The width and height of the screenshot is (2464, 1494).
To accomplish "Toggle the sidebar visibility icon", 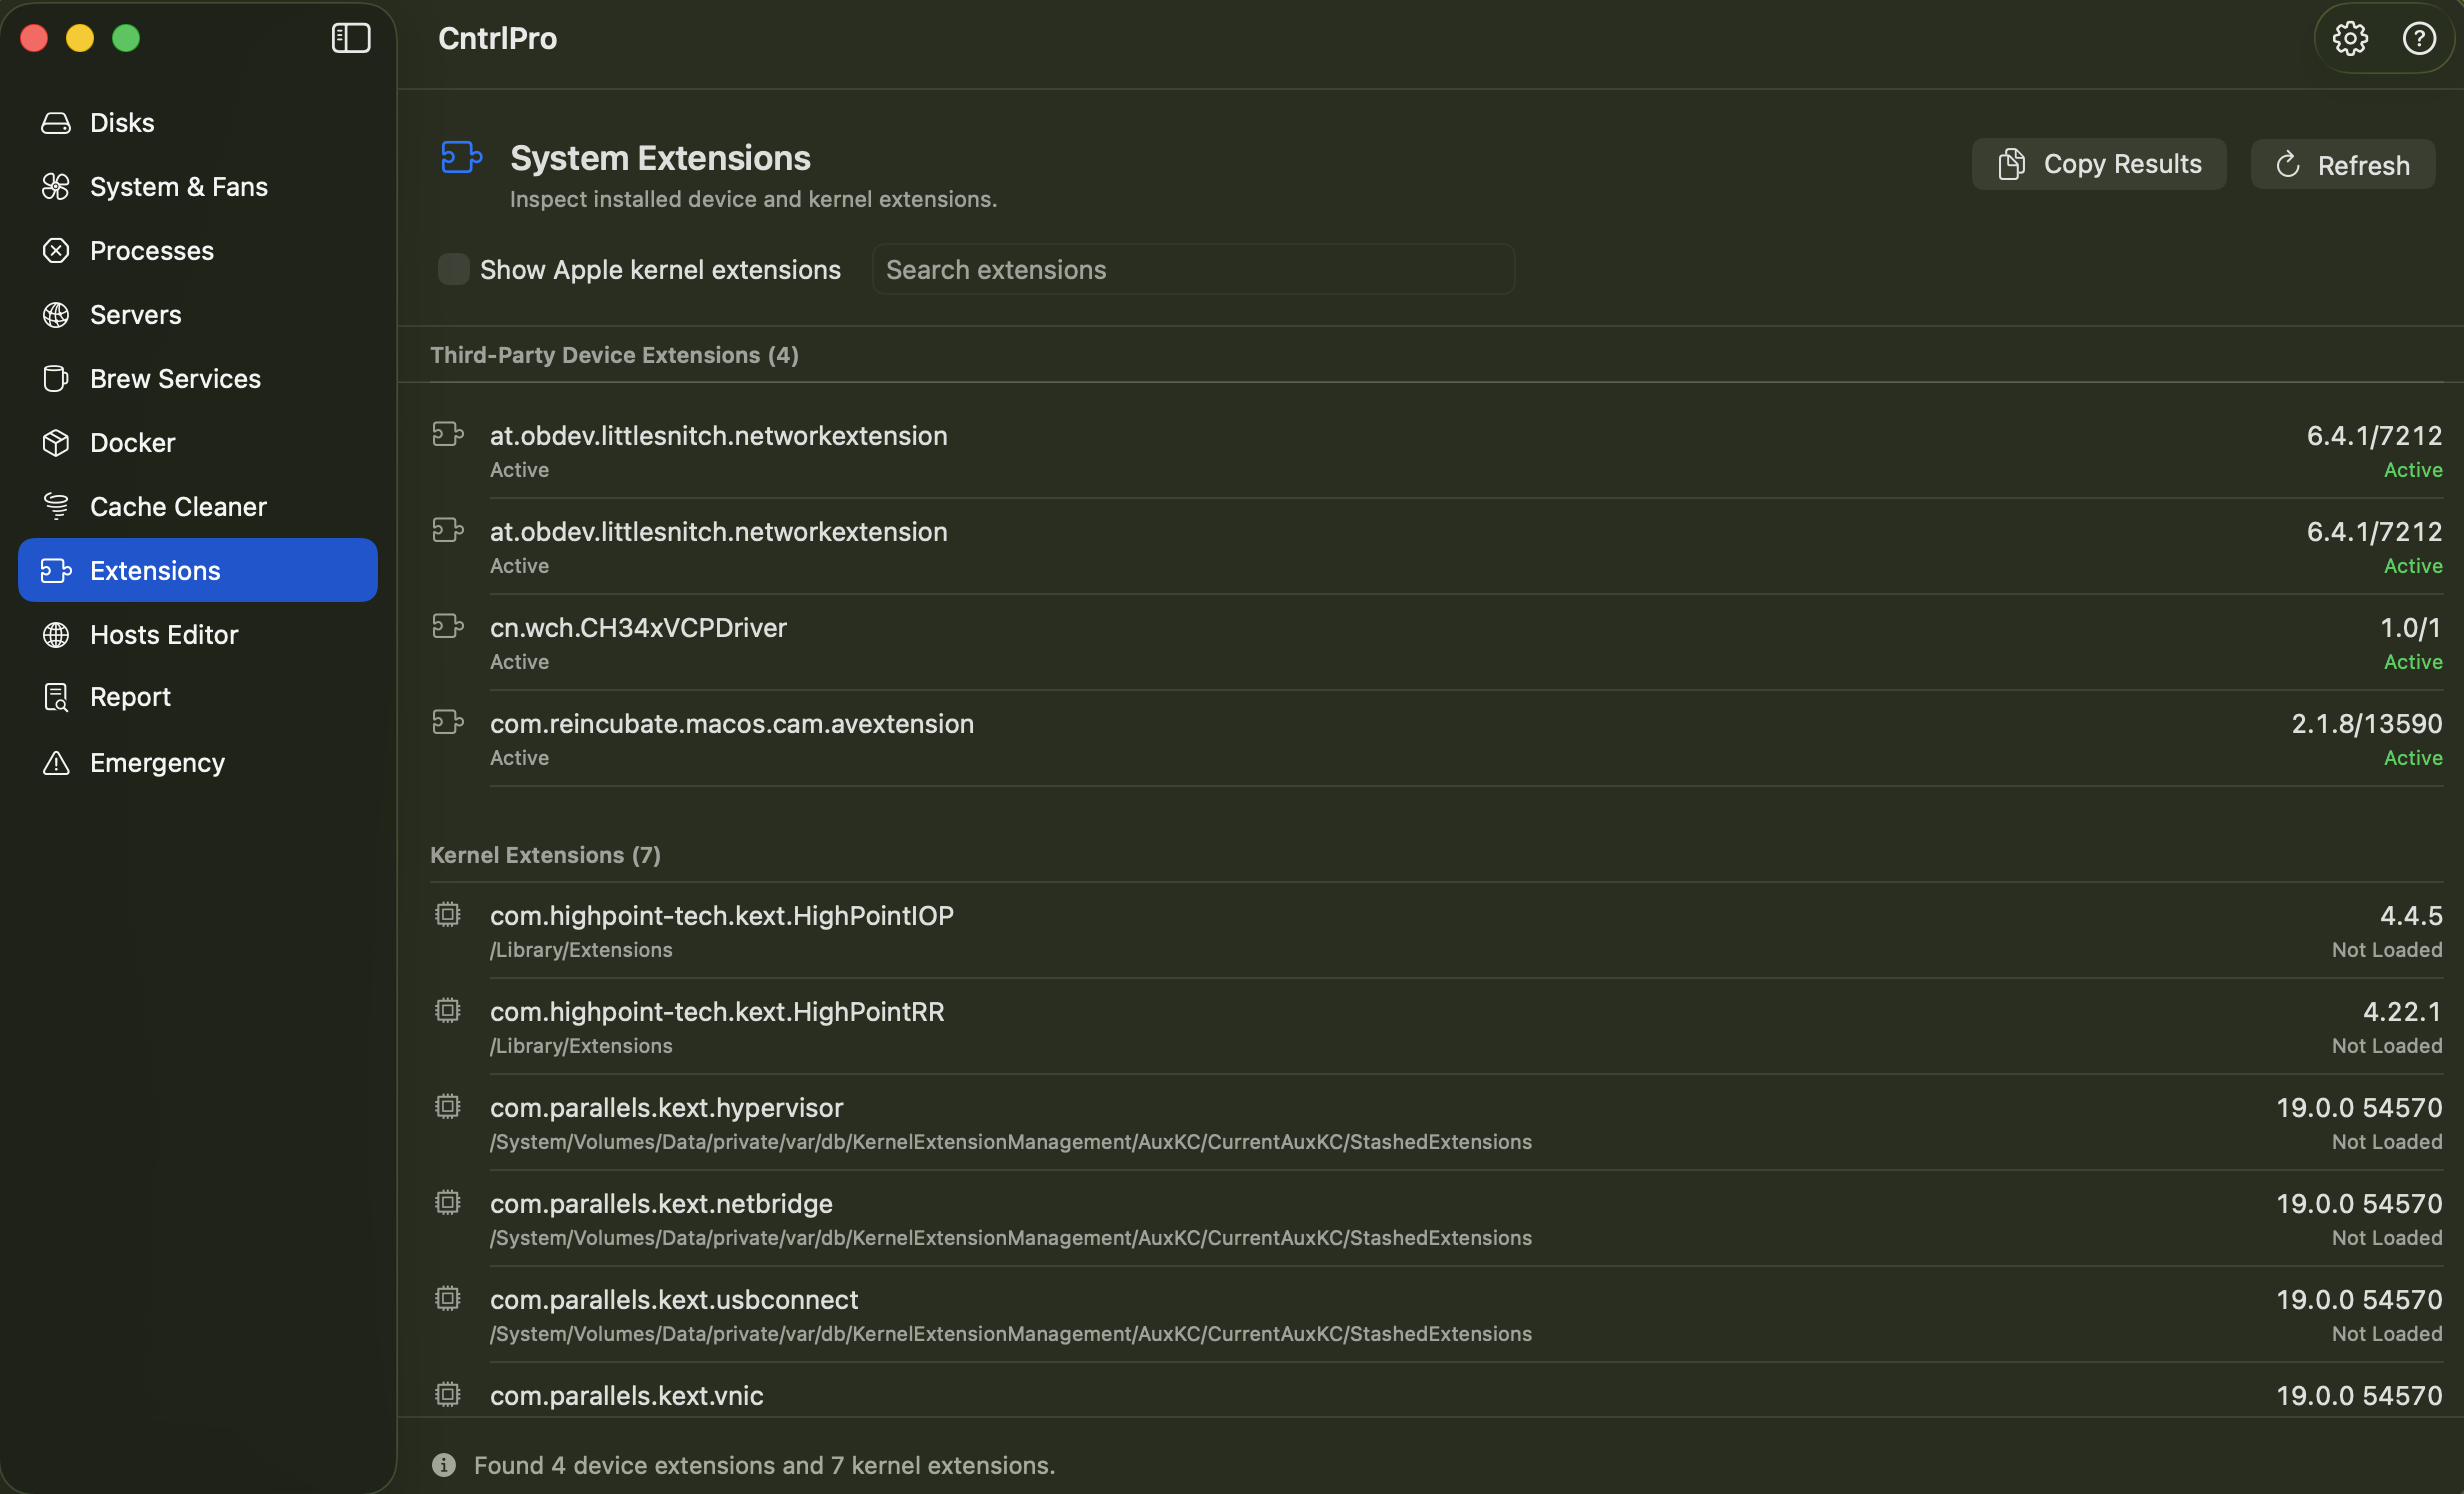I will pyautogui.click(x=351, y=38).
